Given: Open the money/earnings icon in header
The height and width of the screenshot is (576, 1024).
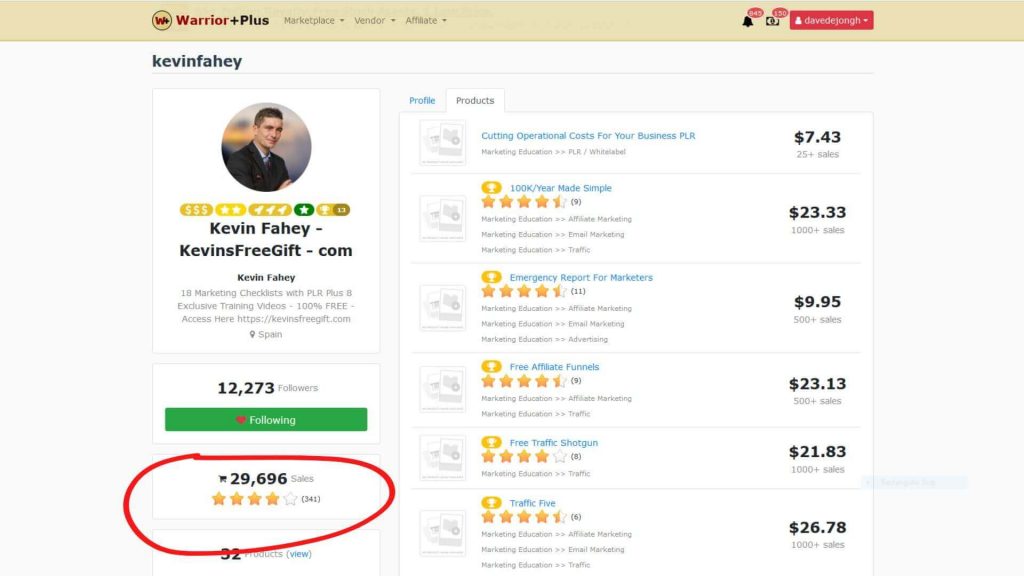Looking at the screenshot, I should click(x=773, y=21).
